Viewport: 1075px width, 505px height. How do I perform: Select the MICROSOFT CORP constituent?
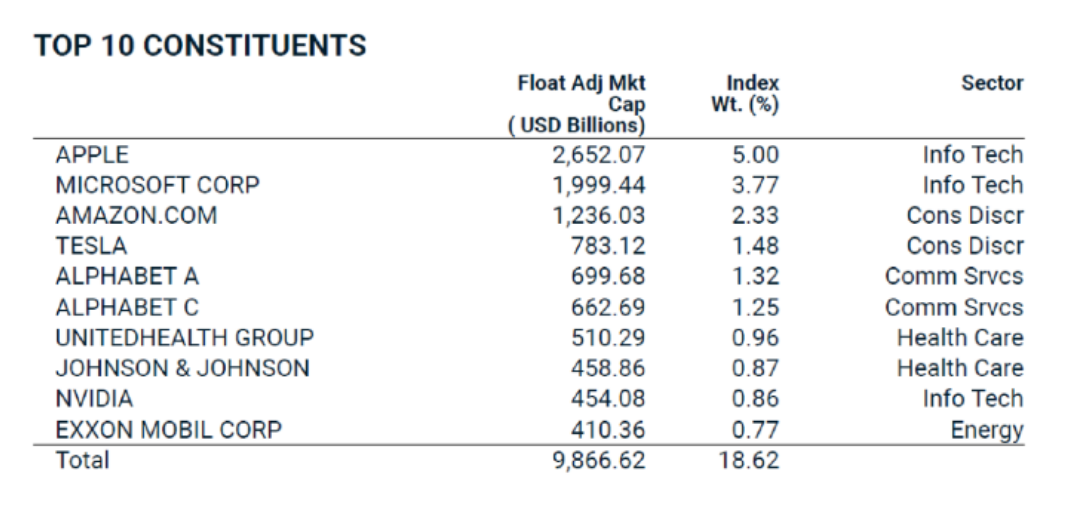157,185
